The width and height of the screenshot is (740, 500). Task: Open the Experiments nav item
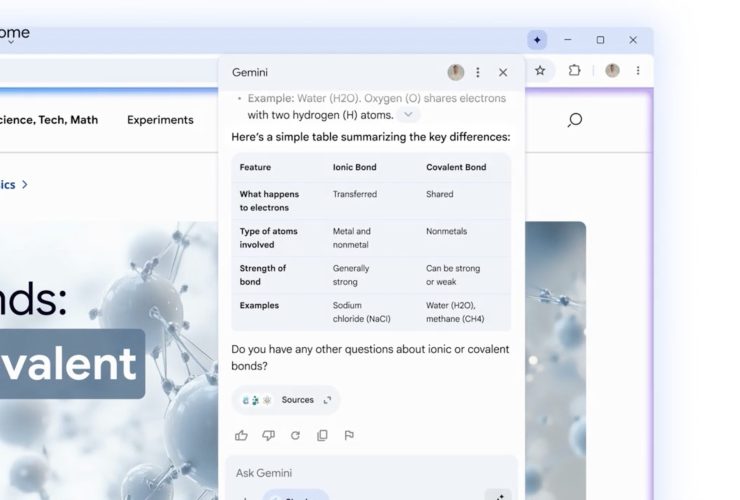point(160,120)
